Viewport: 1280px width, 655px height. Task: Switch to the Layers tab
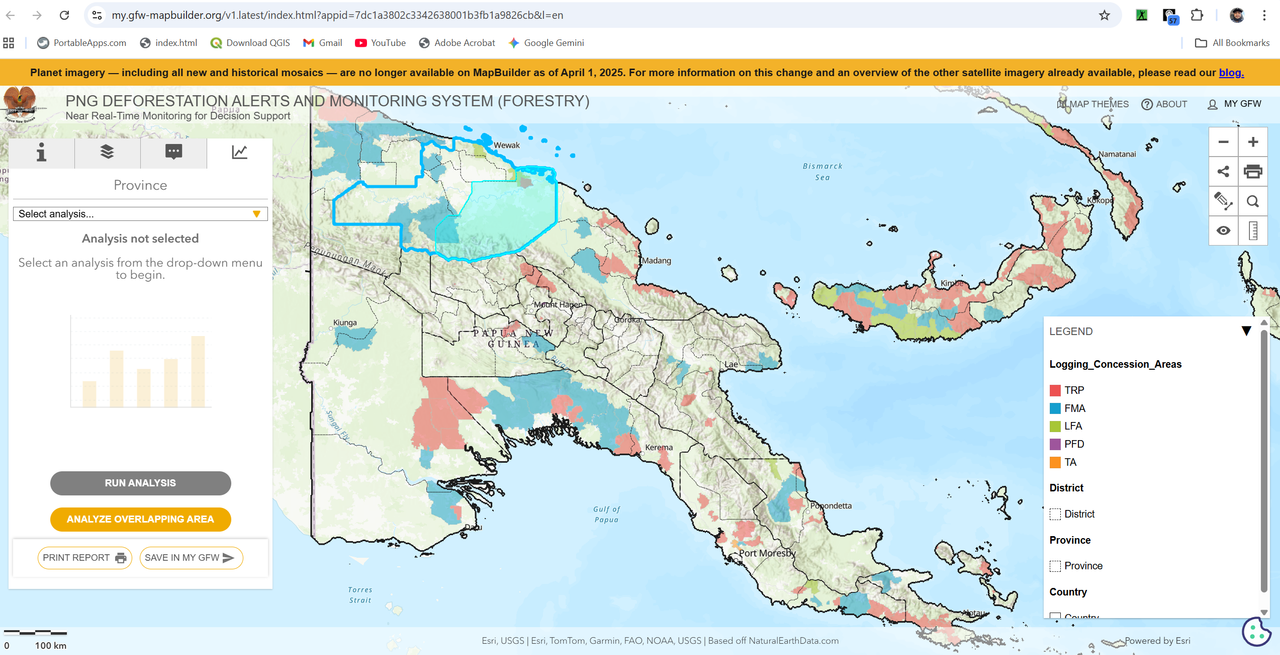pyautogui.click(x=107, y=152)
